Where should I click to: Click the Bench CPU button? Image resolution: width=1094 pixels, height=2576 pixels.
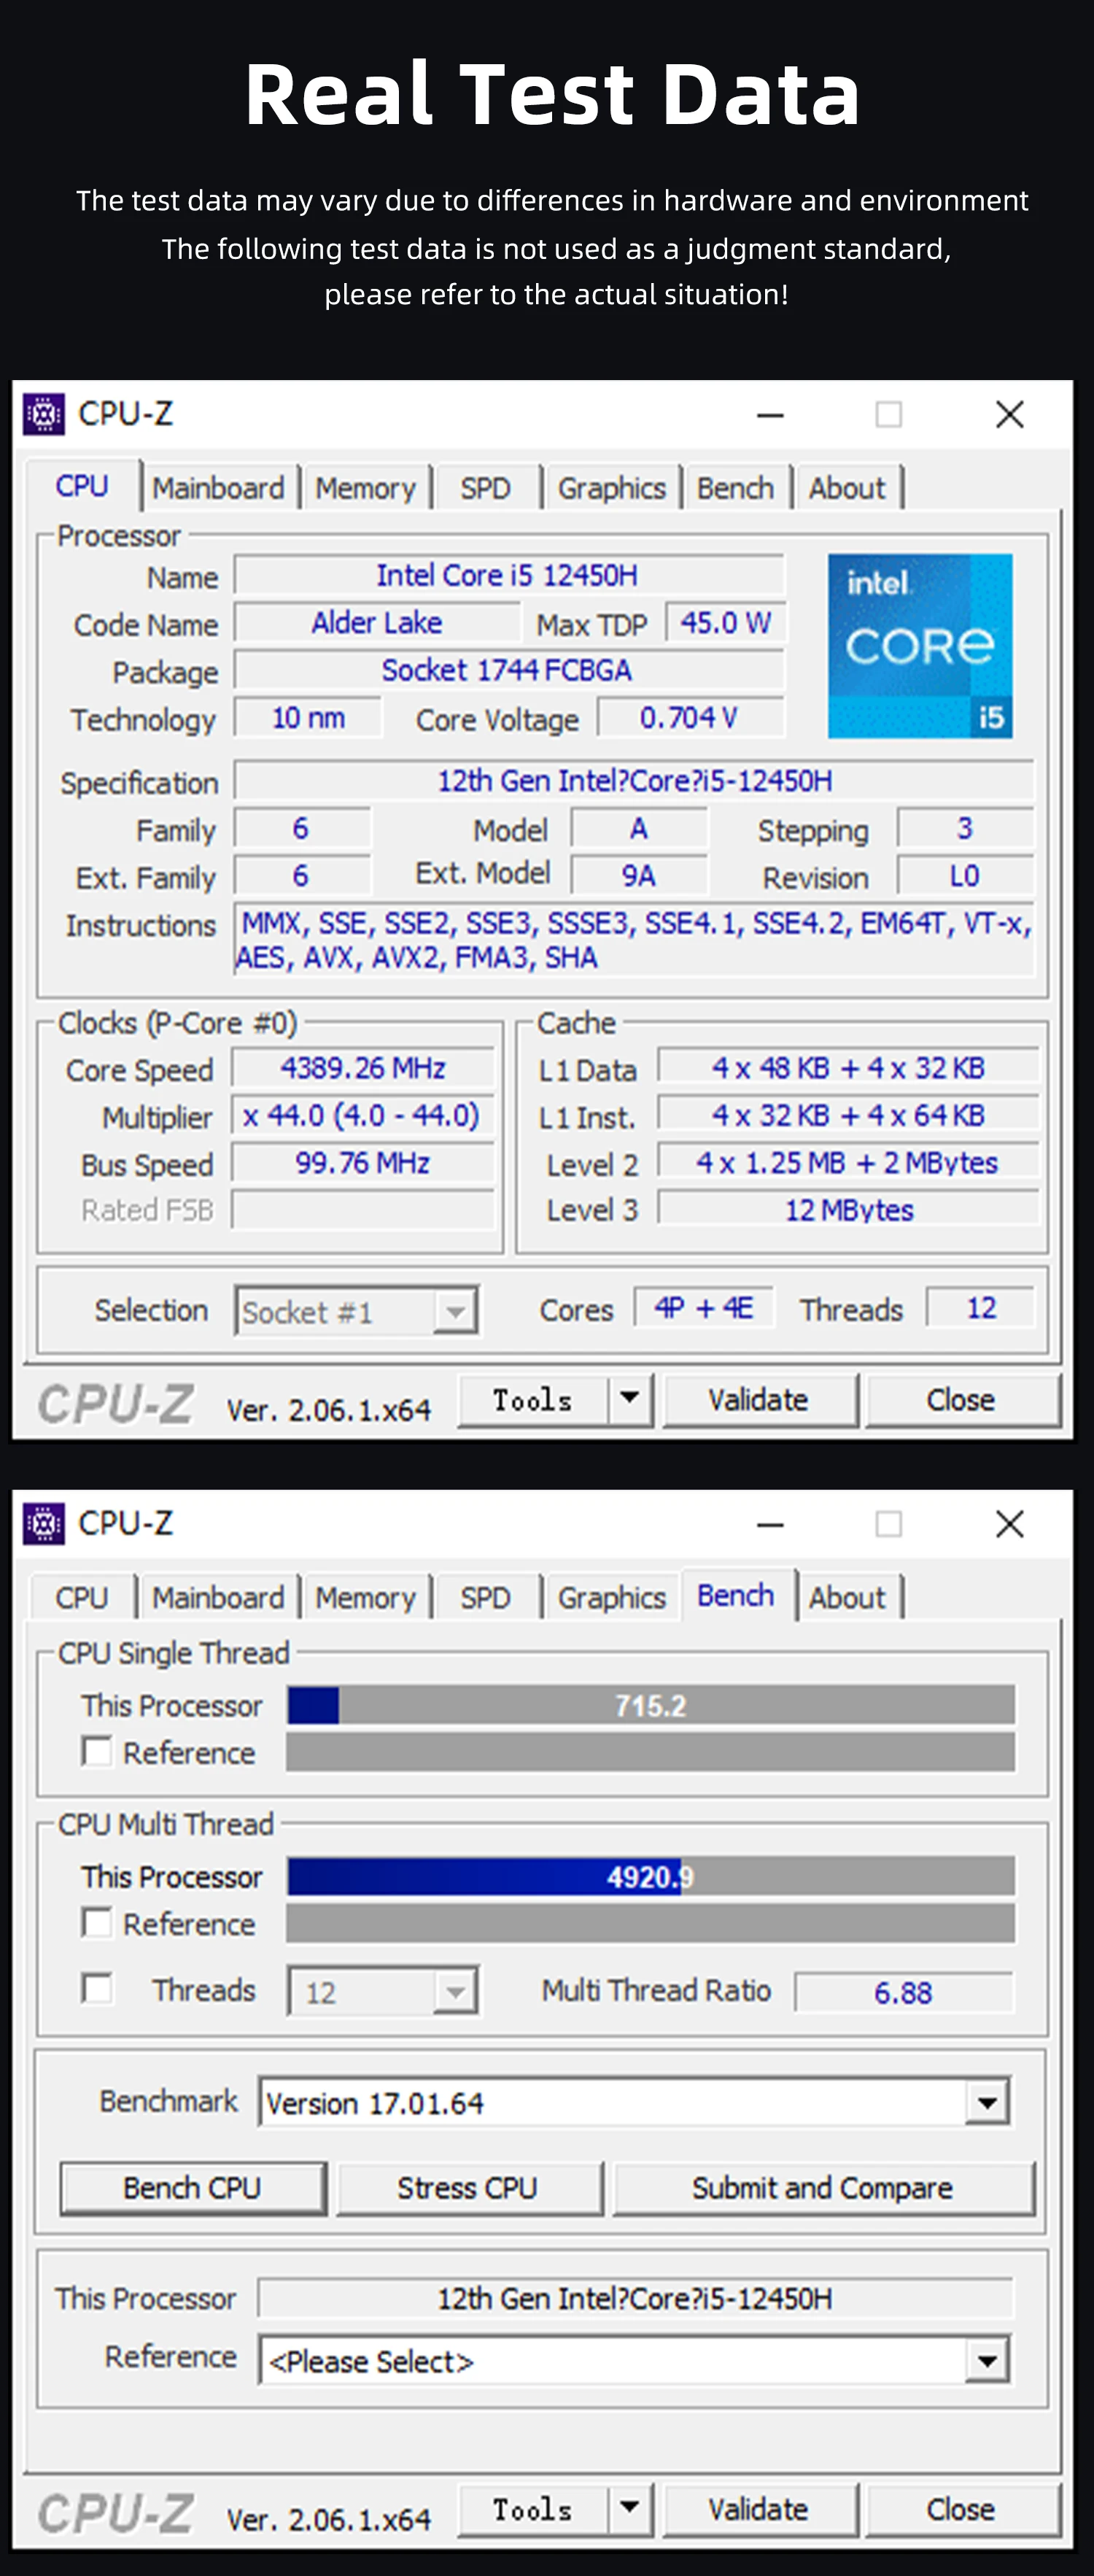tap(193, 2188)
